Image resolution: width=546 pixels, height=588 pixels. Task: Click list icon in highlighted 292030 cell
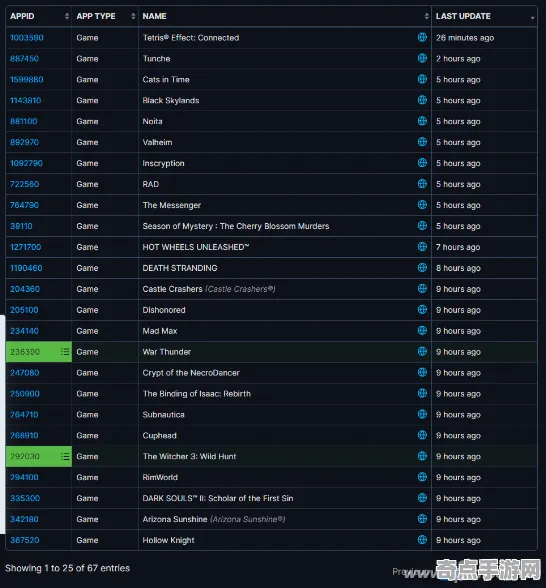pos(65,456)
